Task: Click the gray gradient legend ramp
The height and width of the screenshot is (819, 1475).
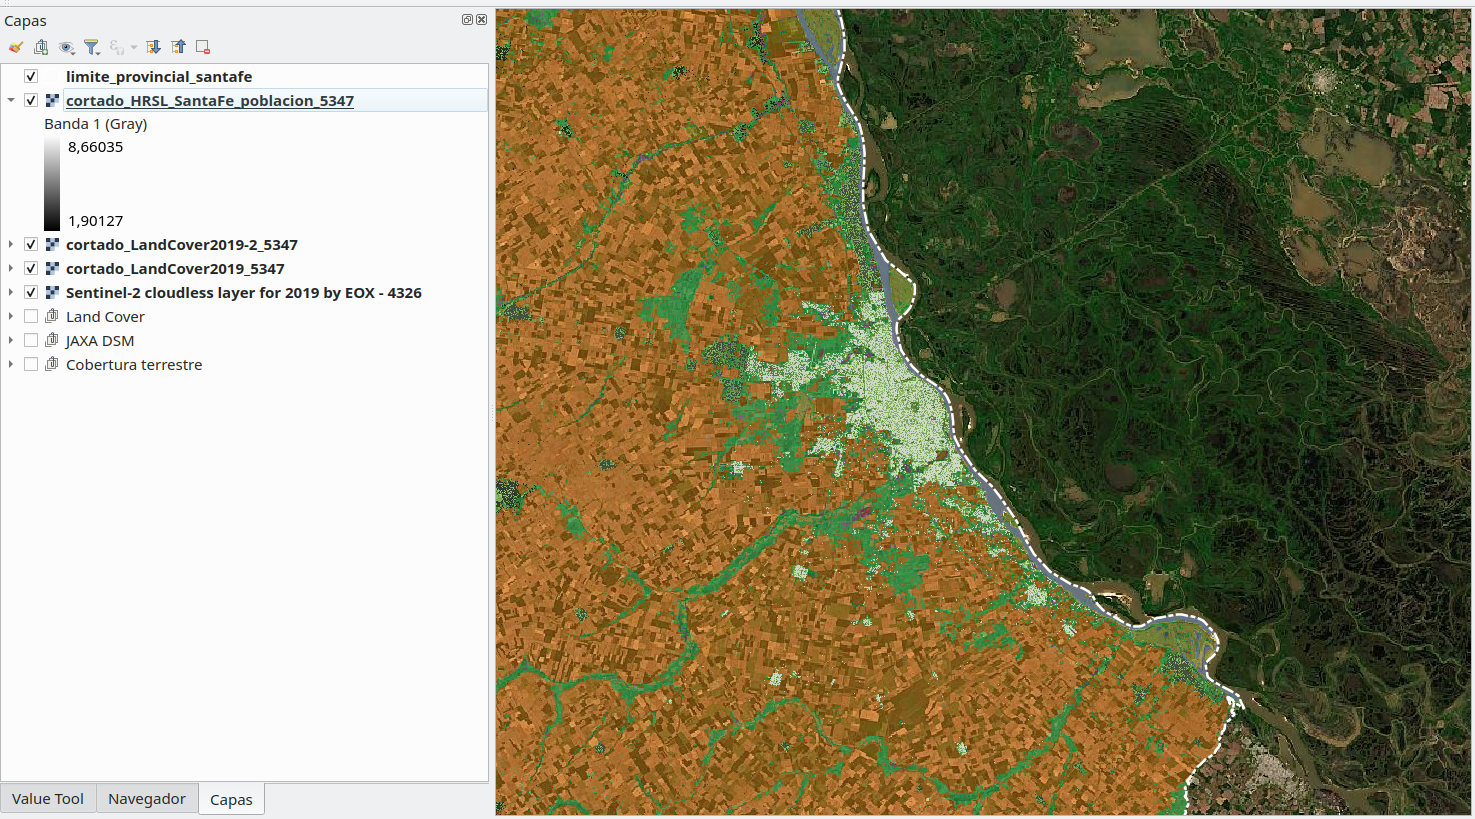Action: pos(52,185)
